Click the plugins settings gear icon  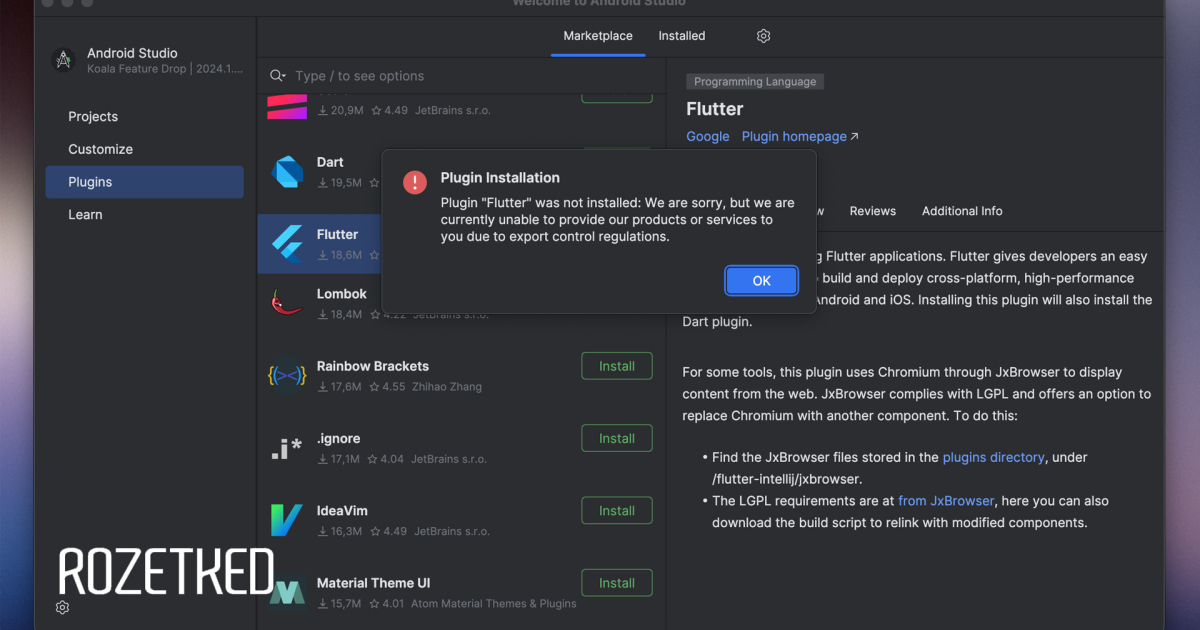click(763, 36)
